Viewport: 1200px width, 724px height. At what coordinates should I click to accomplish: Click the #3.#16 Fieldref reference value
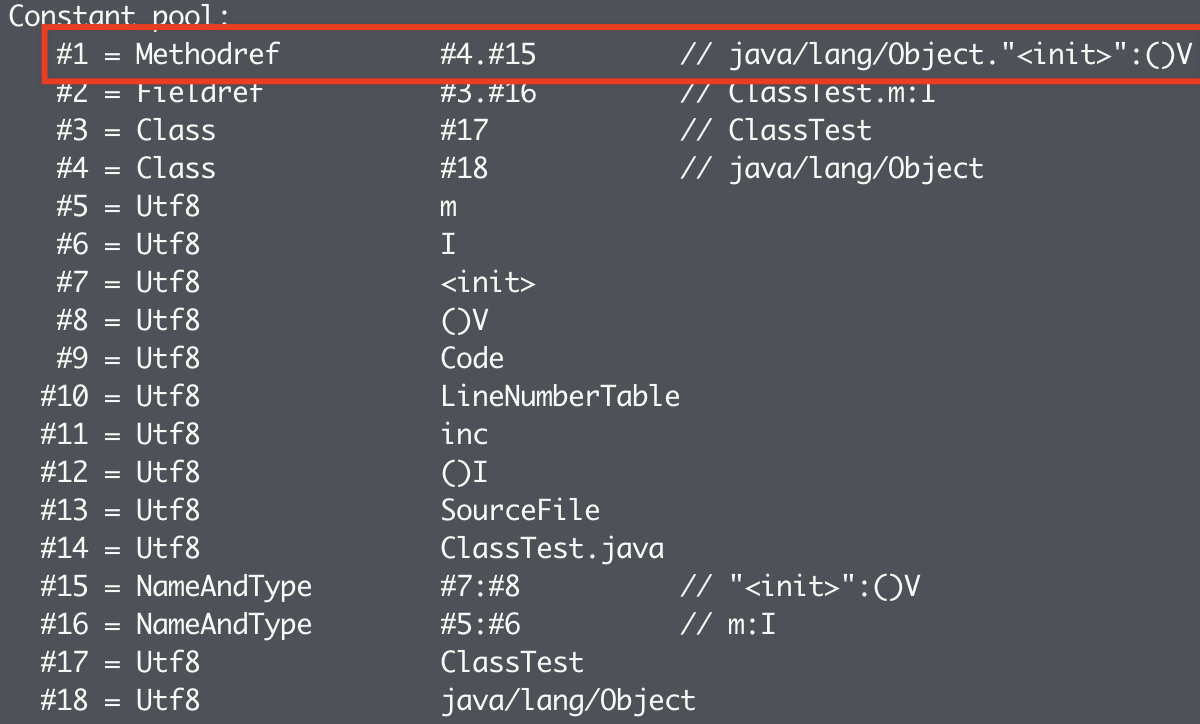coord(488,93)
